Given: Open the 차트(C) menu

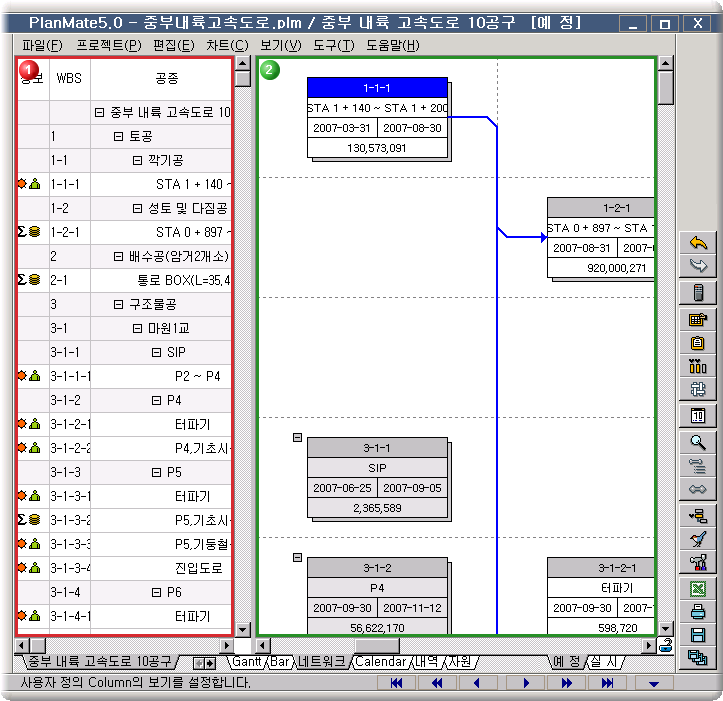Looking at the screenshot, I should click(227, 45).
